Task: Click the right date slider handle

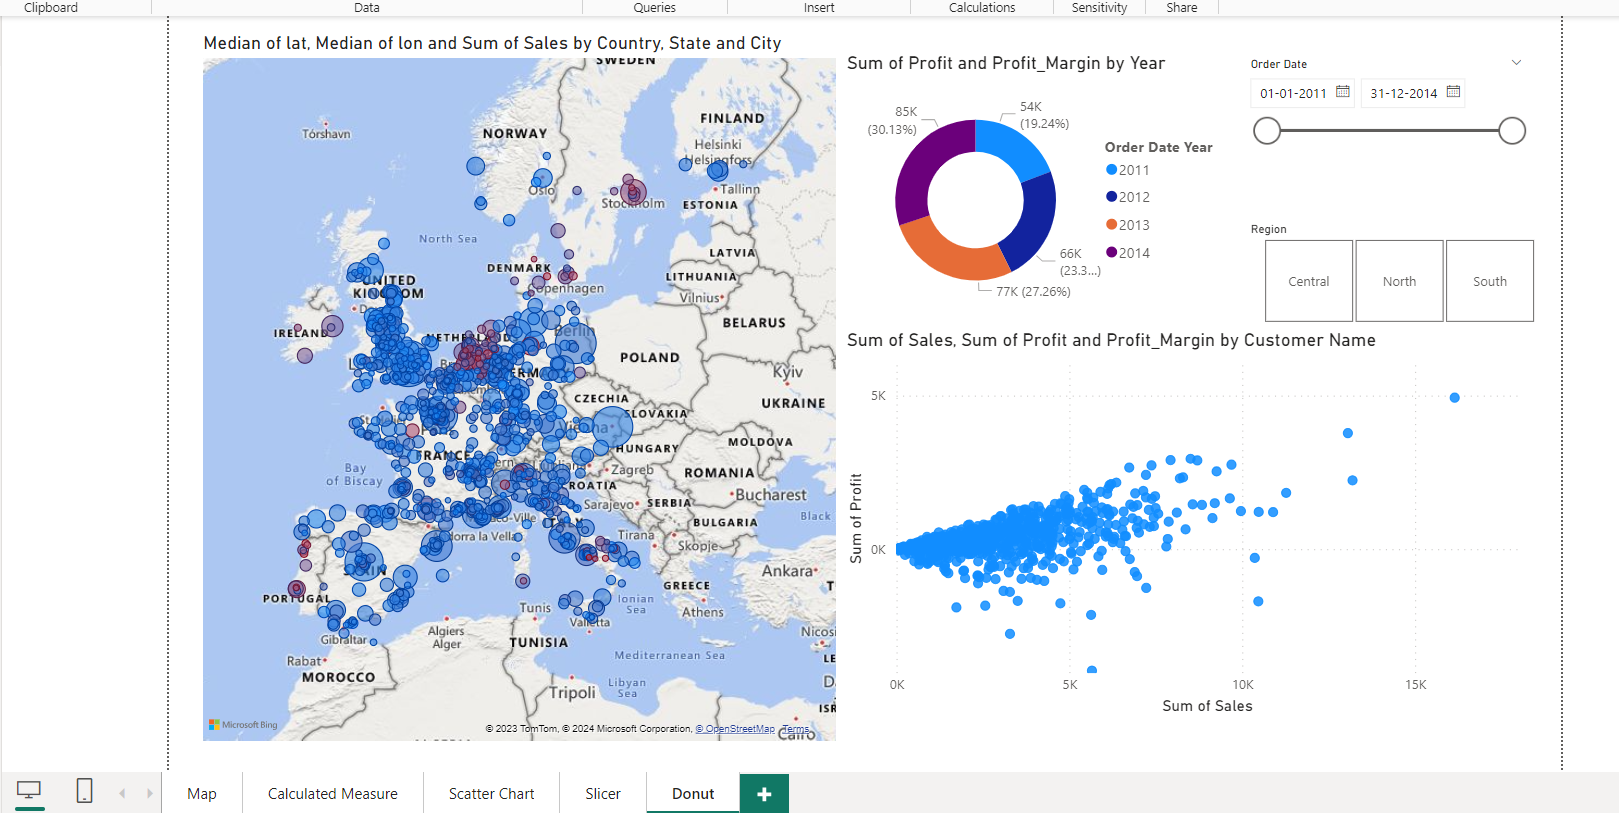Action: tap(1512, 131)
